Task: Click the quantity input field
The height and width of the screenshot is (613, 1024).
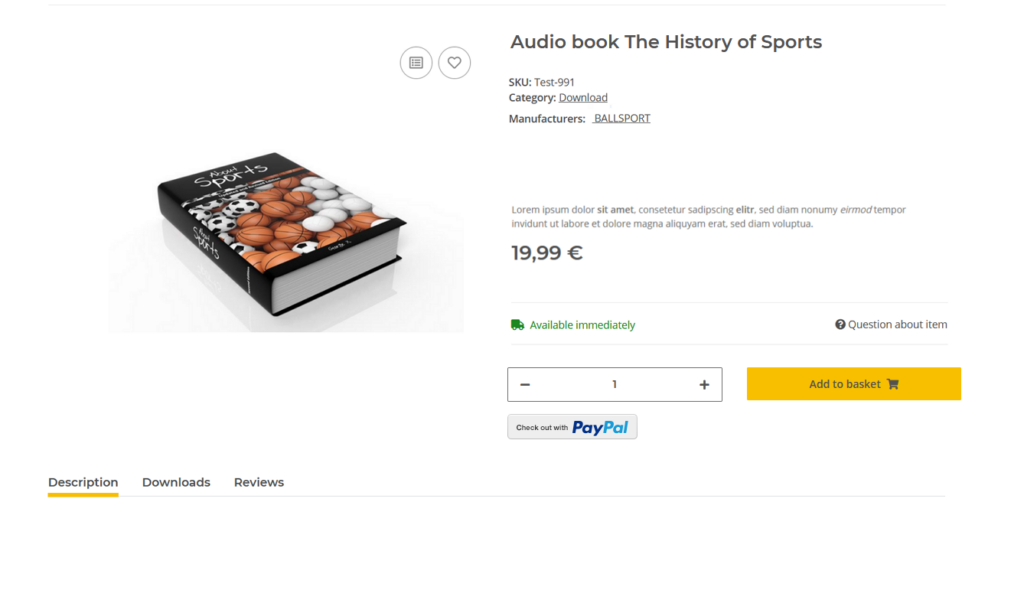Action: [x=614, y=385]
